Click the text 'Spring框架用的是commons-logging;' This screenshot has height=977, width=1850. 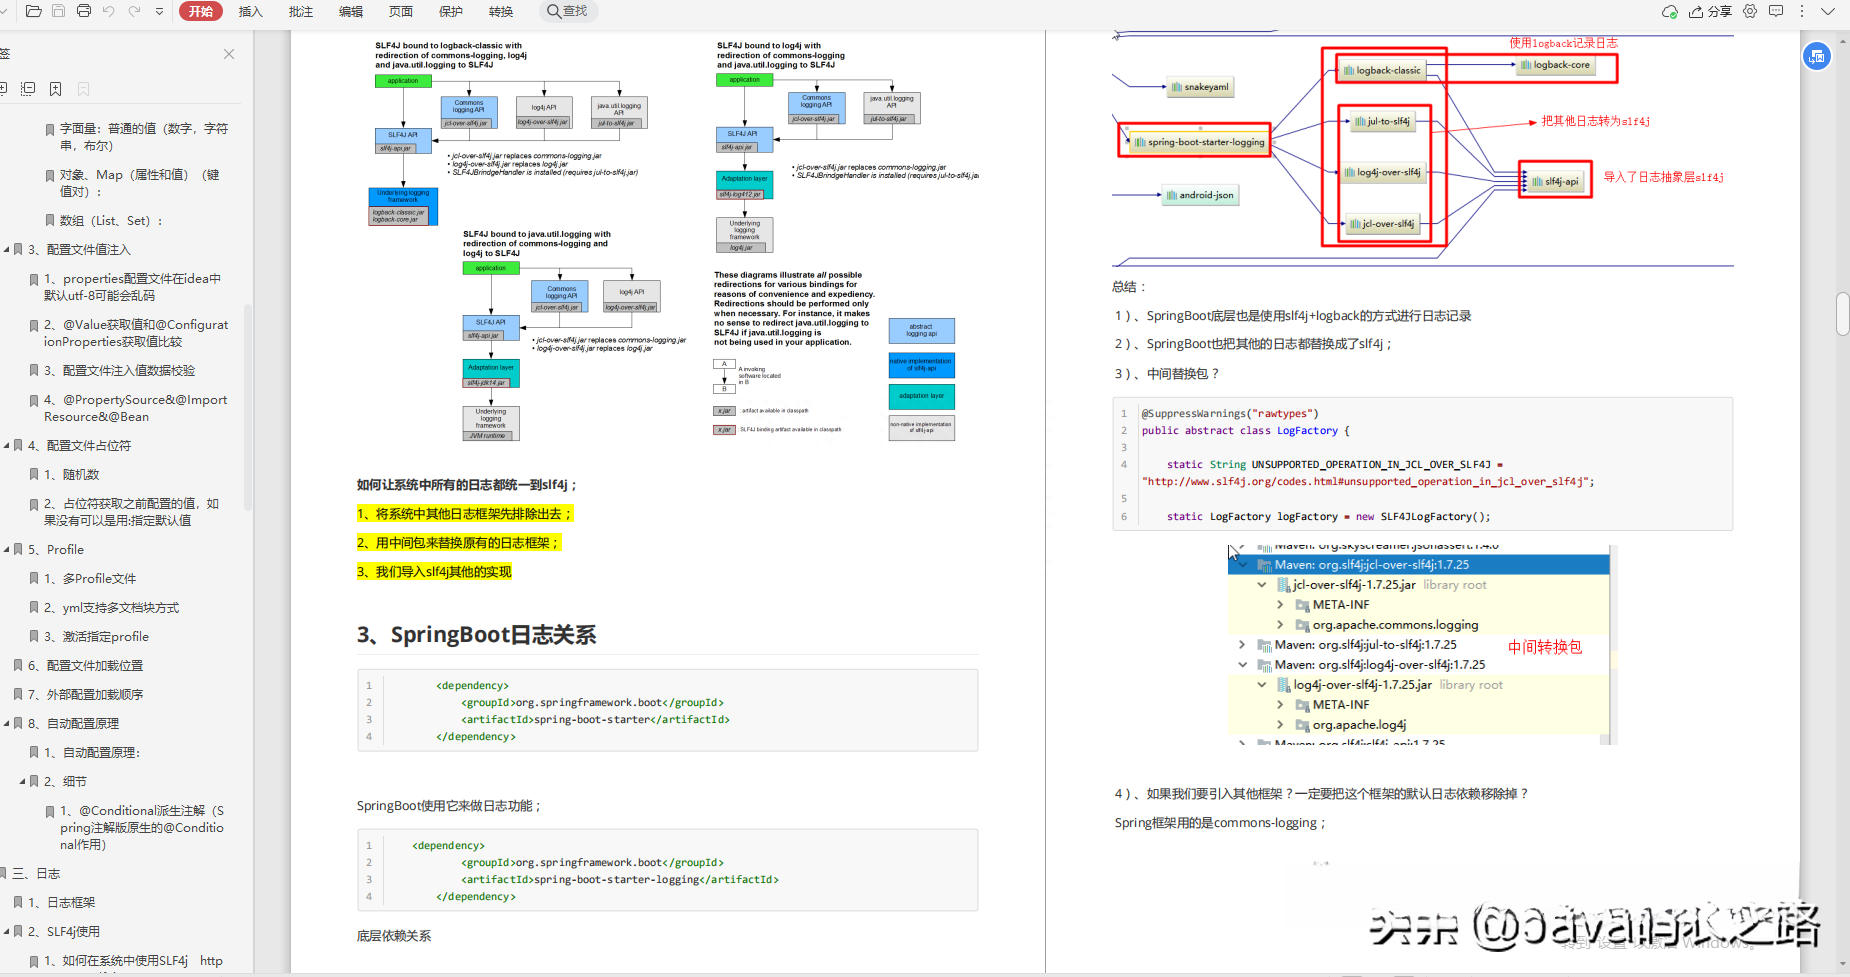pyautogui.click(x=1220, y=823)
